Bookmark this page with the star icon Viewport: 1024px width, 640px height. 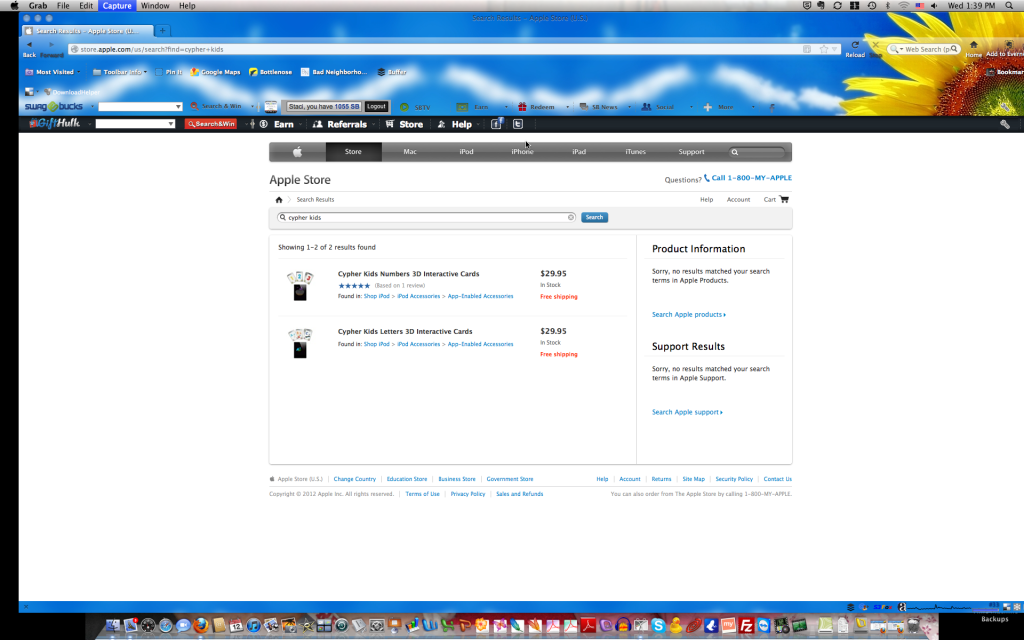point(824,49)
